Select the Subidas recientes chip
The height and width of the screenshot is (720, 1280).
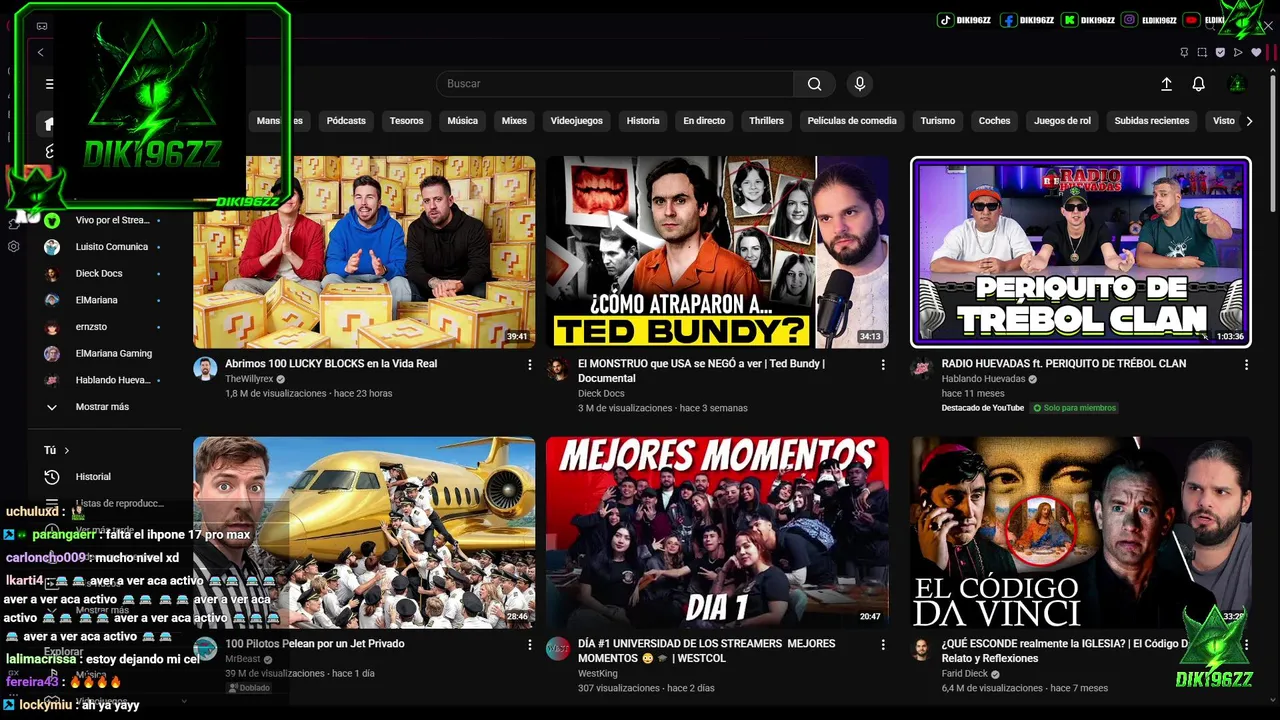point(1152,121)
